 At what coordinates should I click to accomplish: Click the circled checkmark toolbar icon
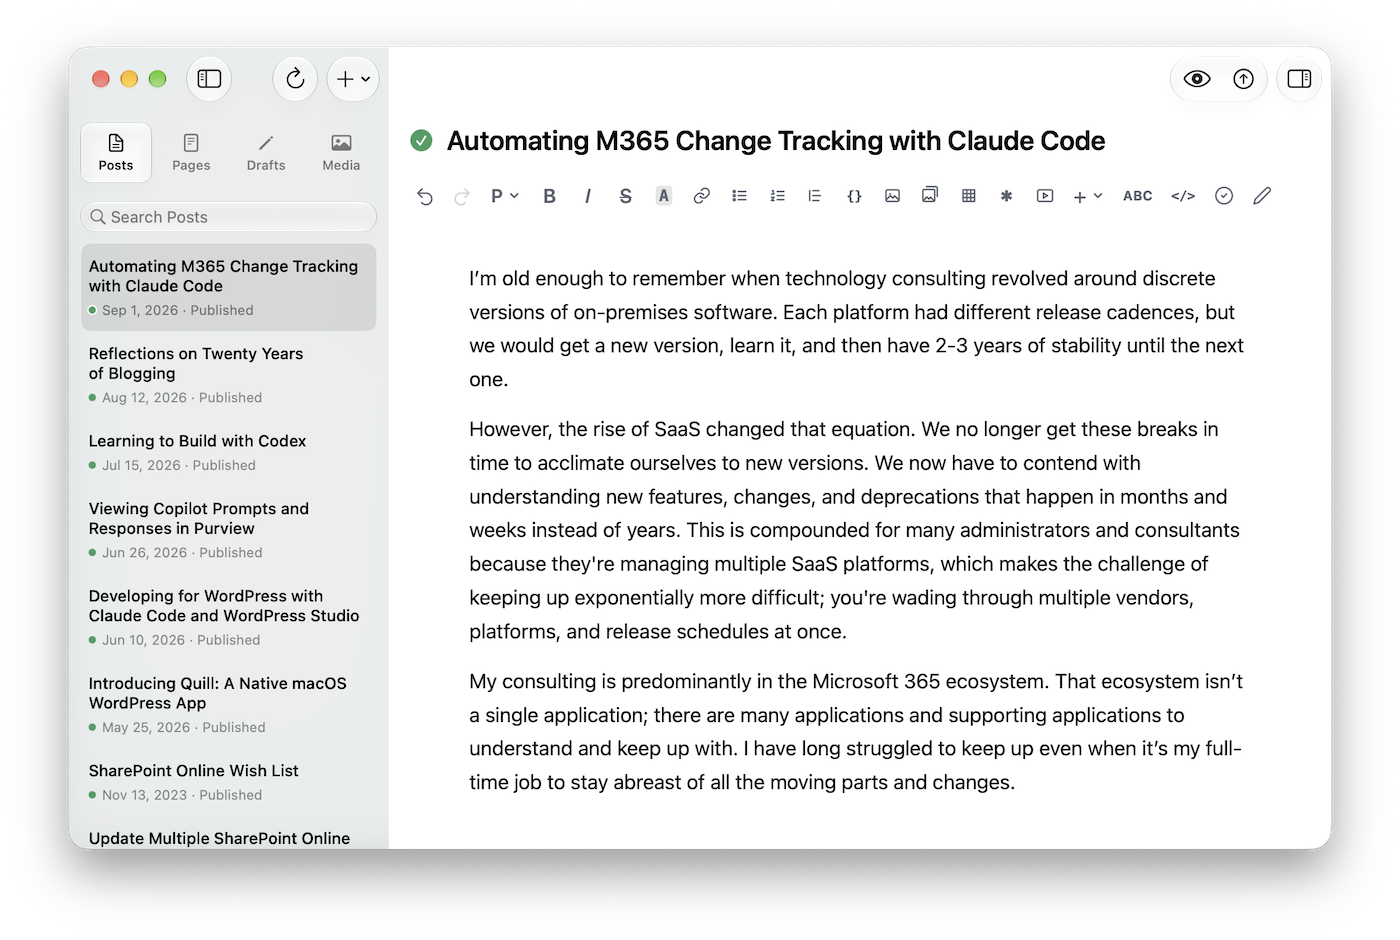tap(1224, 196)
